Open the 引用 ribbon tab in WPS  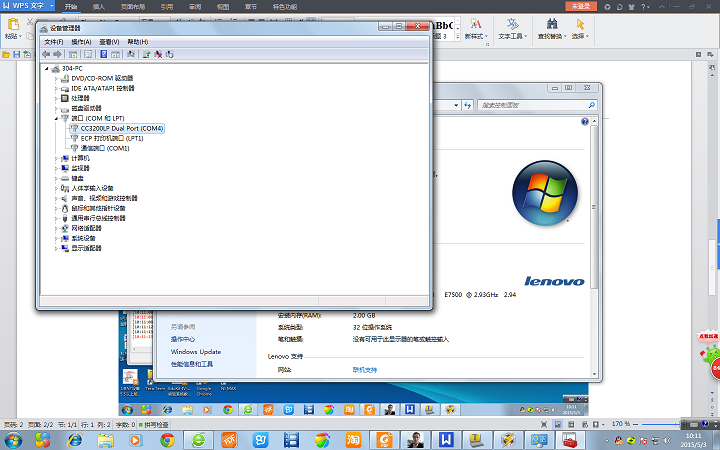click(167, 7)
